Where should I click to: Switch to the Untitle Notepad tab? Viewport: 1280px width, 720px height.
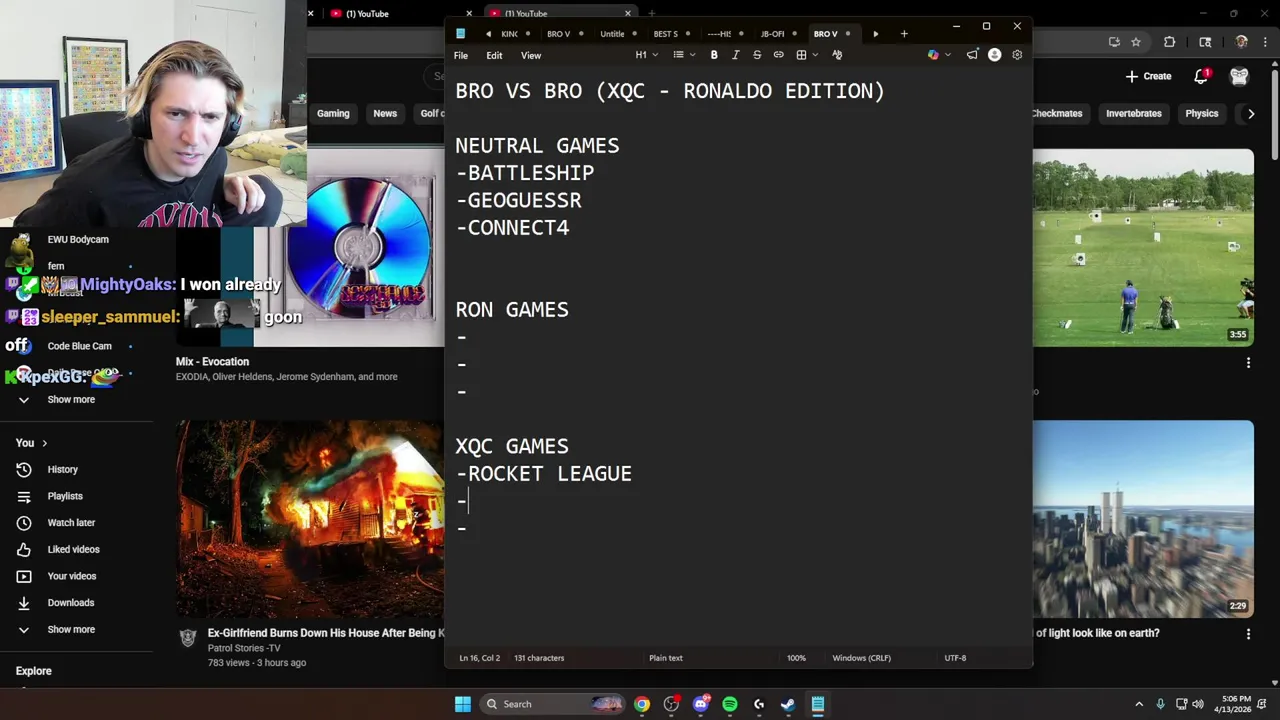click(612, 34)
